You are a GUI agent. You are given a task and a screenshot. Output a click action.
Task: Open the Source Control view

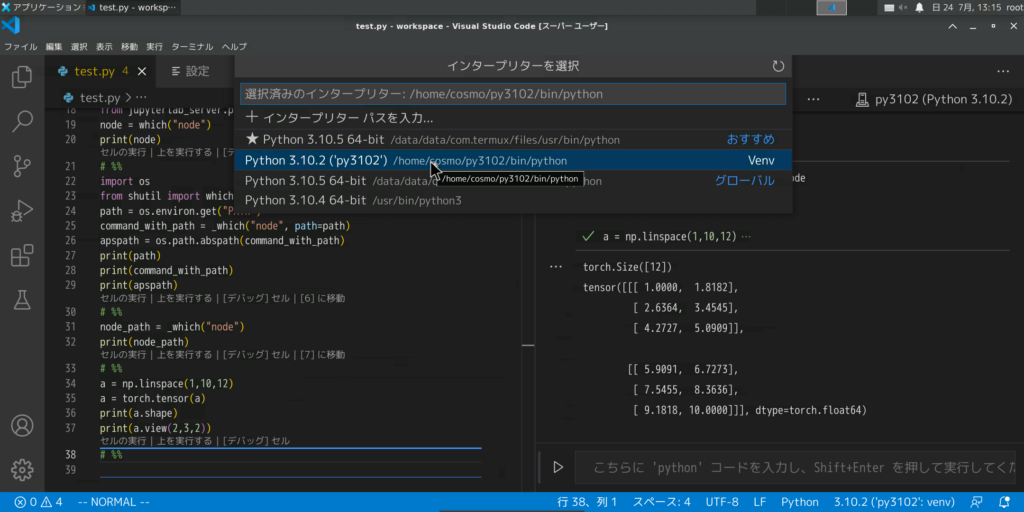[21, 166]
